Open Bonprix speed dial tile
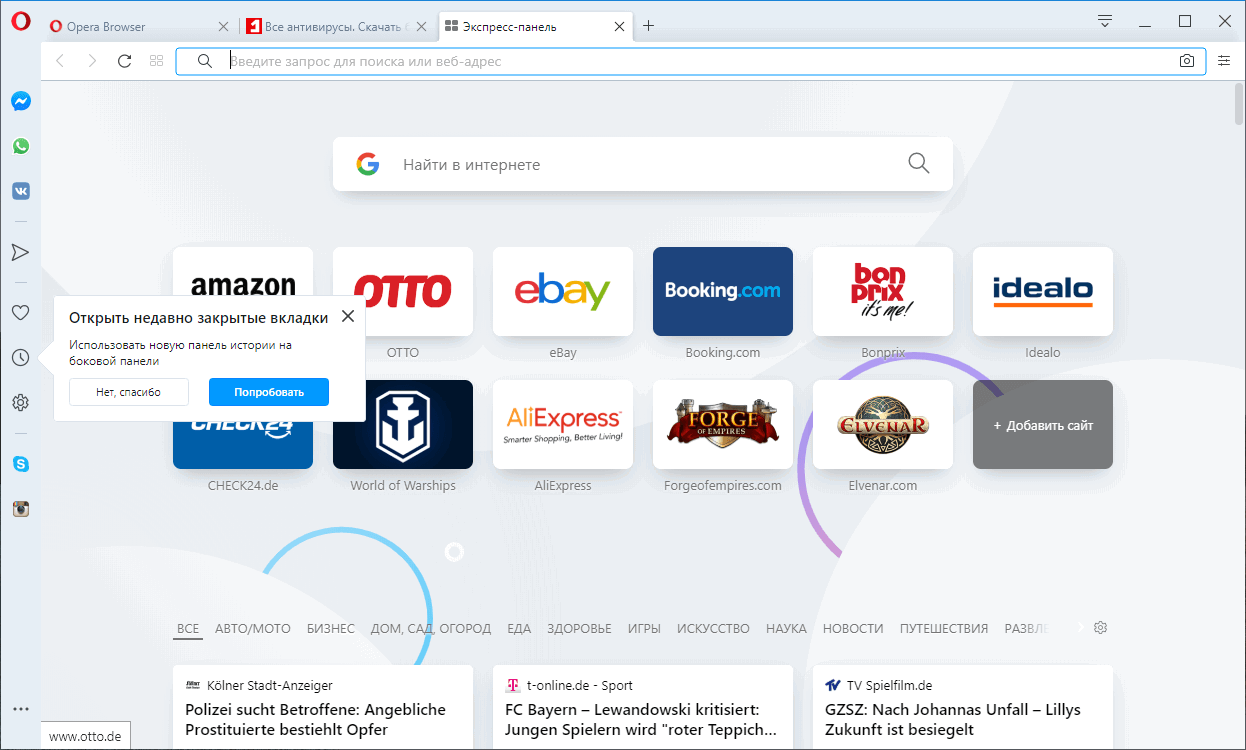Screen dimensions: 1246x750 click(883, 291)
